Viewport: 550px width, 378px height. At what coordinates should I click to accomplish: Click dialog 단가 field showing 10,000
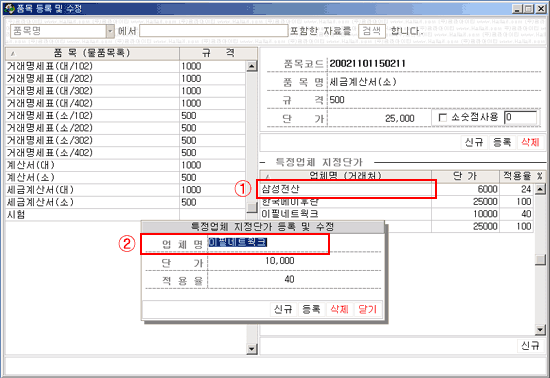[294, 261]
